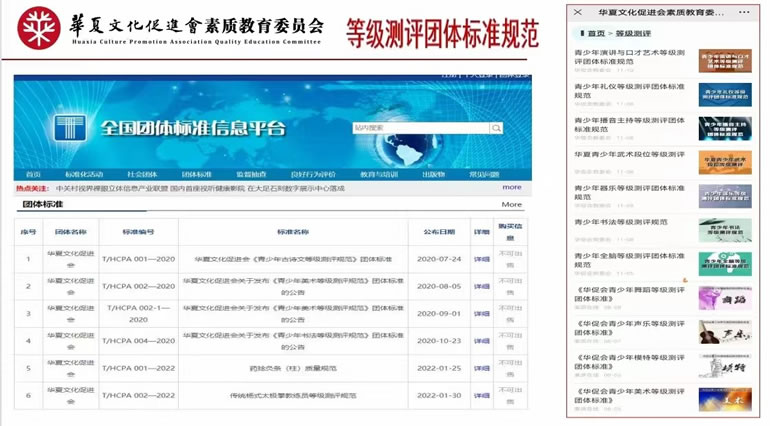This screenshot has height=426, width=770.
Task: Click the date cell 2022-01-30
Action: pos(439,396)
